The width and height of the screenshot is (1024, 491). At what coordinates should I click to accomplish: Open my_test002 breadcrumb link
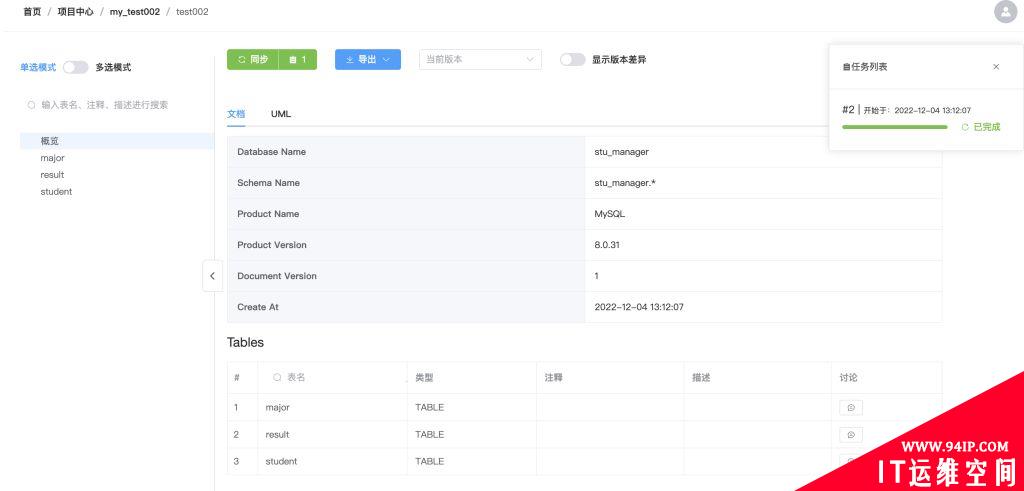[x=135, y=12]
